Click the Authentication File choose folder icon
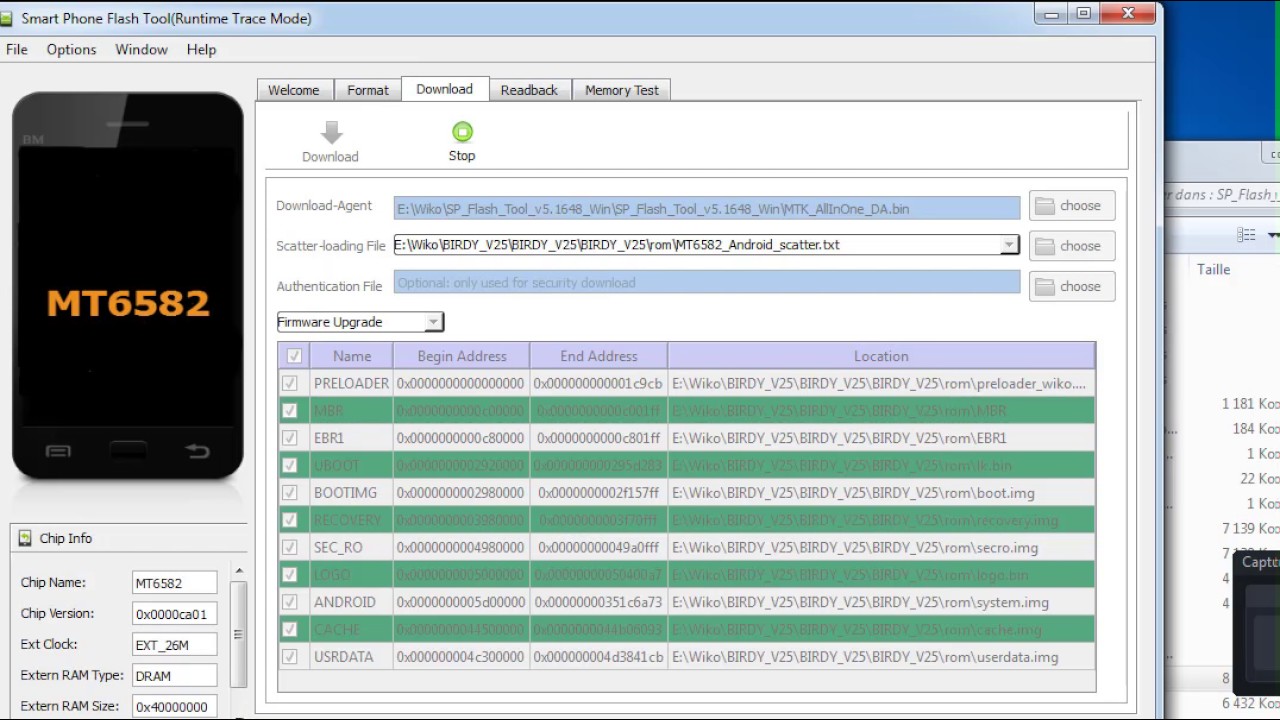1280x720 pixels. click(x=1045, y=287)
